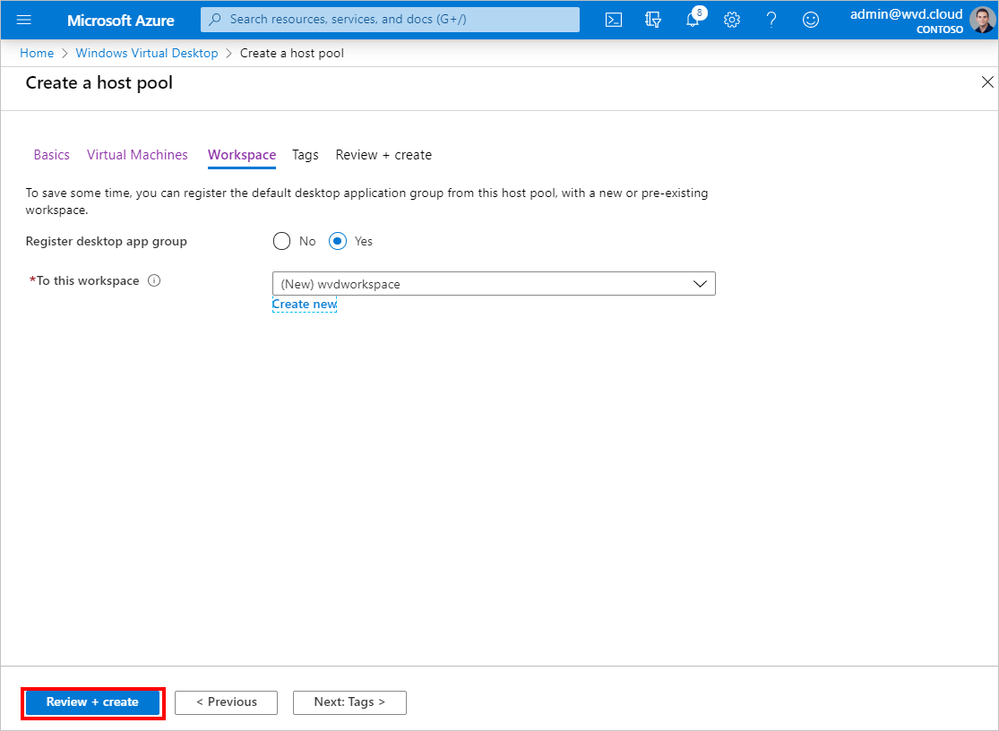The height and width of the screenshot is (731, 999).
Task: Proceed with the Next: Tags button
Action: coord(350,702)
